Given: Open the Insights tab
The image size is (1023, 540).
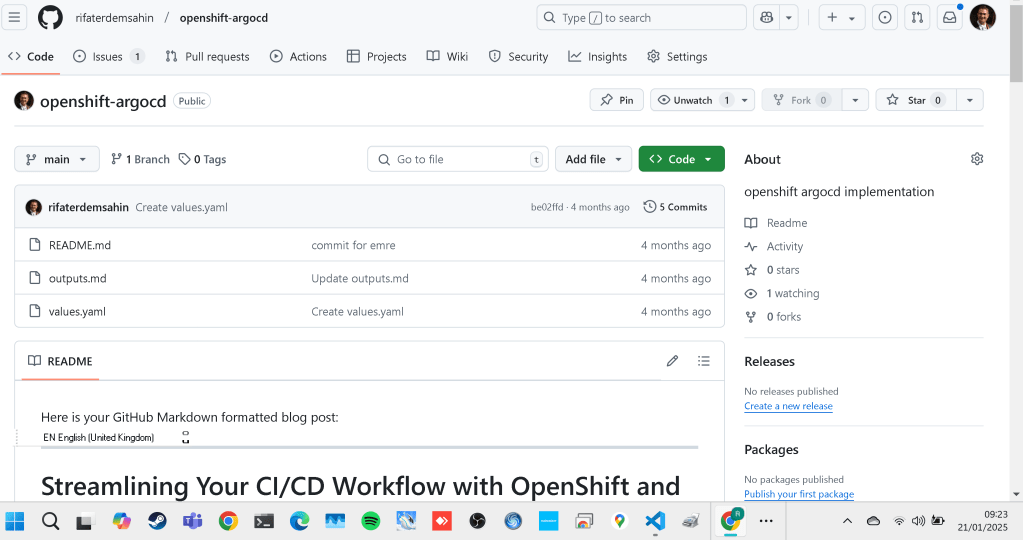Looking at the screenshot, I should [x=598, y=57].
